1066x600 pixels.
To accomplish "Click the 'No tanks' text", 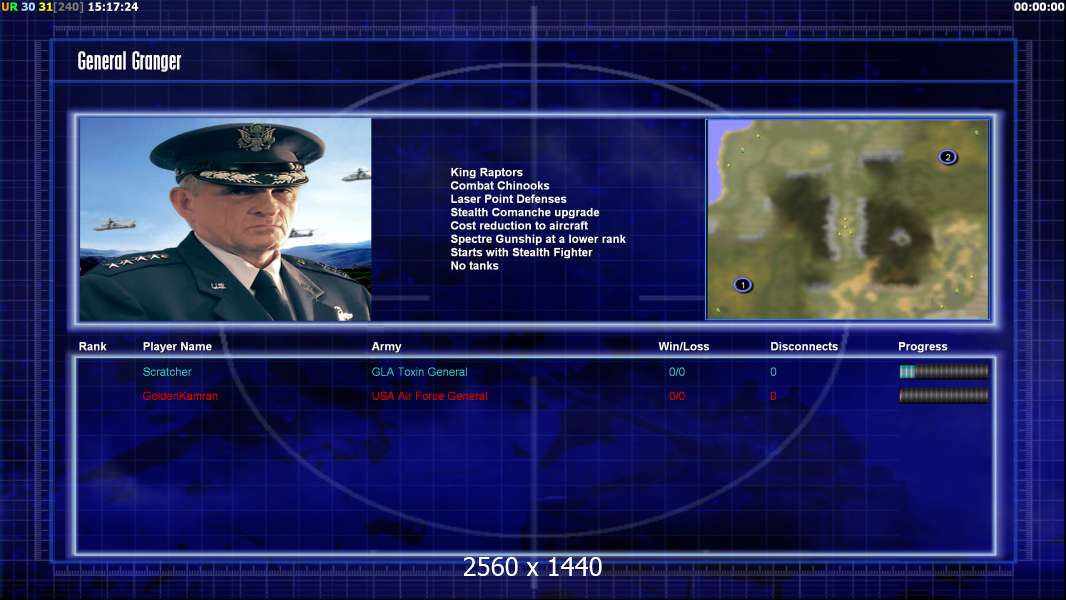I will coord(475,266).
